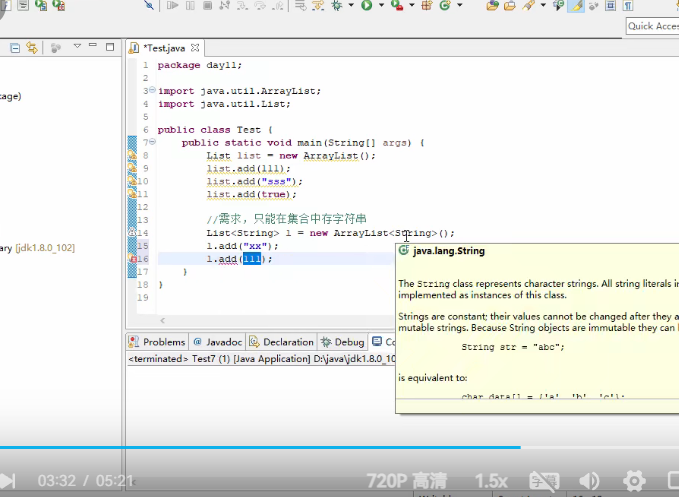Click the error marker on line 16

132,259
